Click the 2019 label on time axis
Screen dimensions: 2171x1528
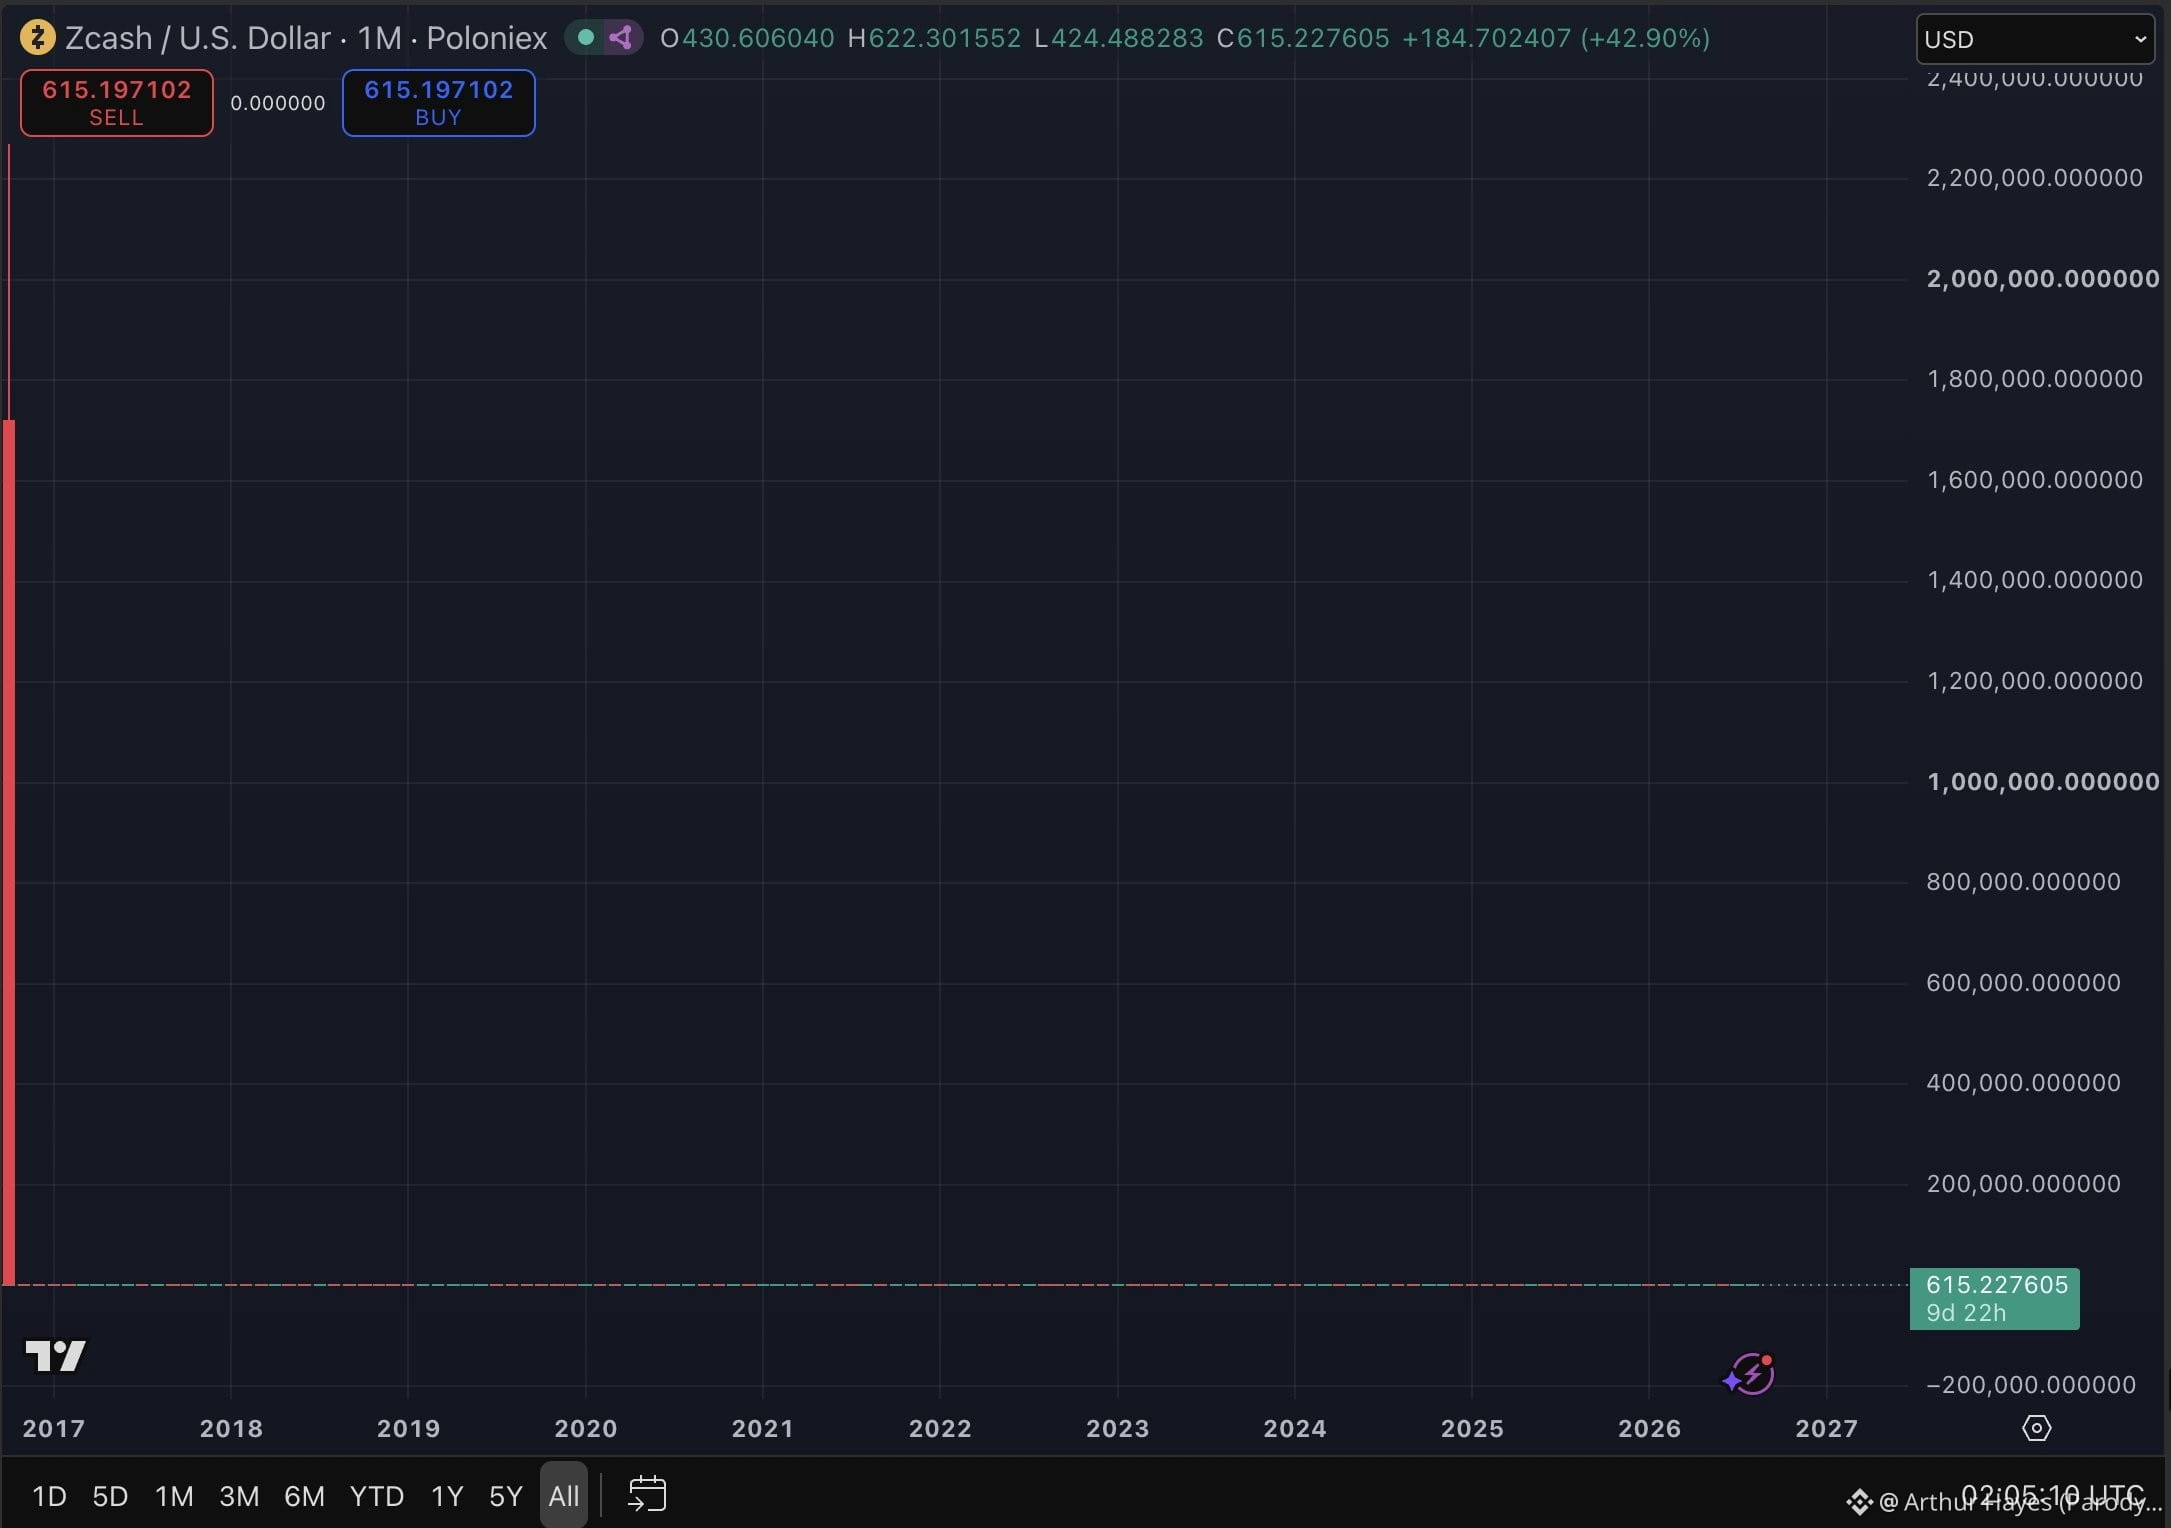click(x=408, y=1429)
